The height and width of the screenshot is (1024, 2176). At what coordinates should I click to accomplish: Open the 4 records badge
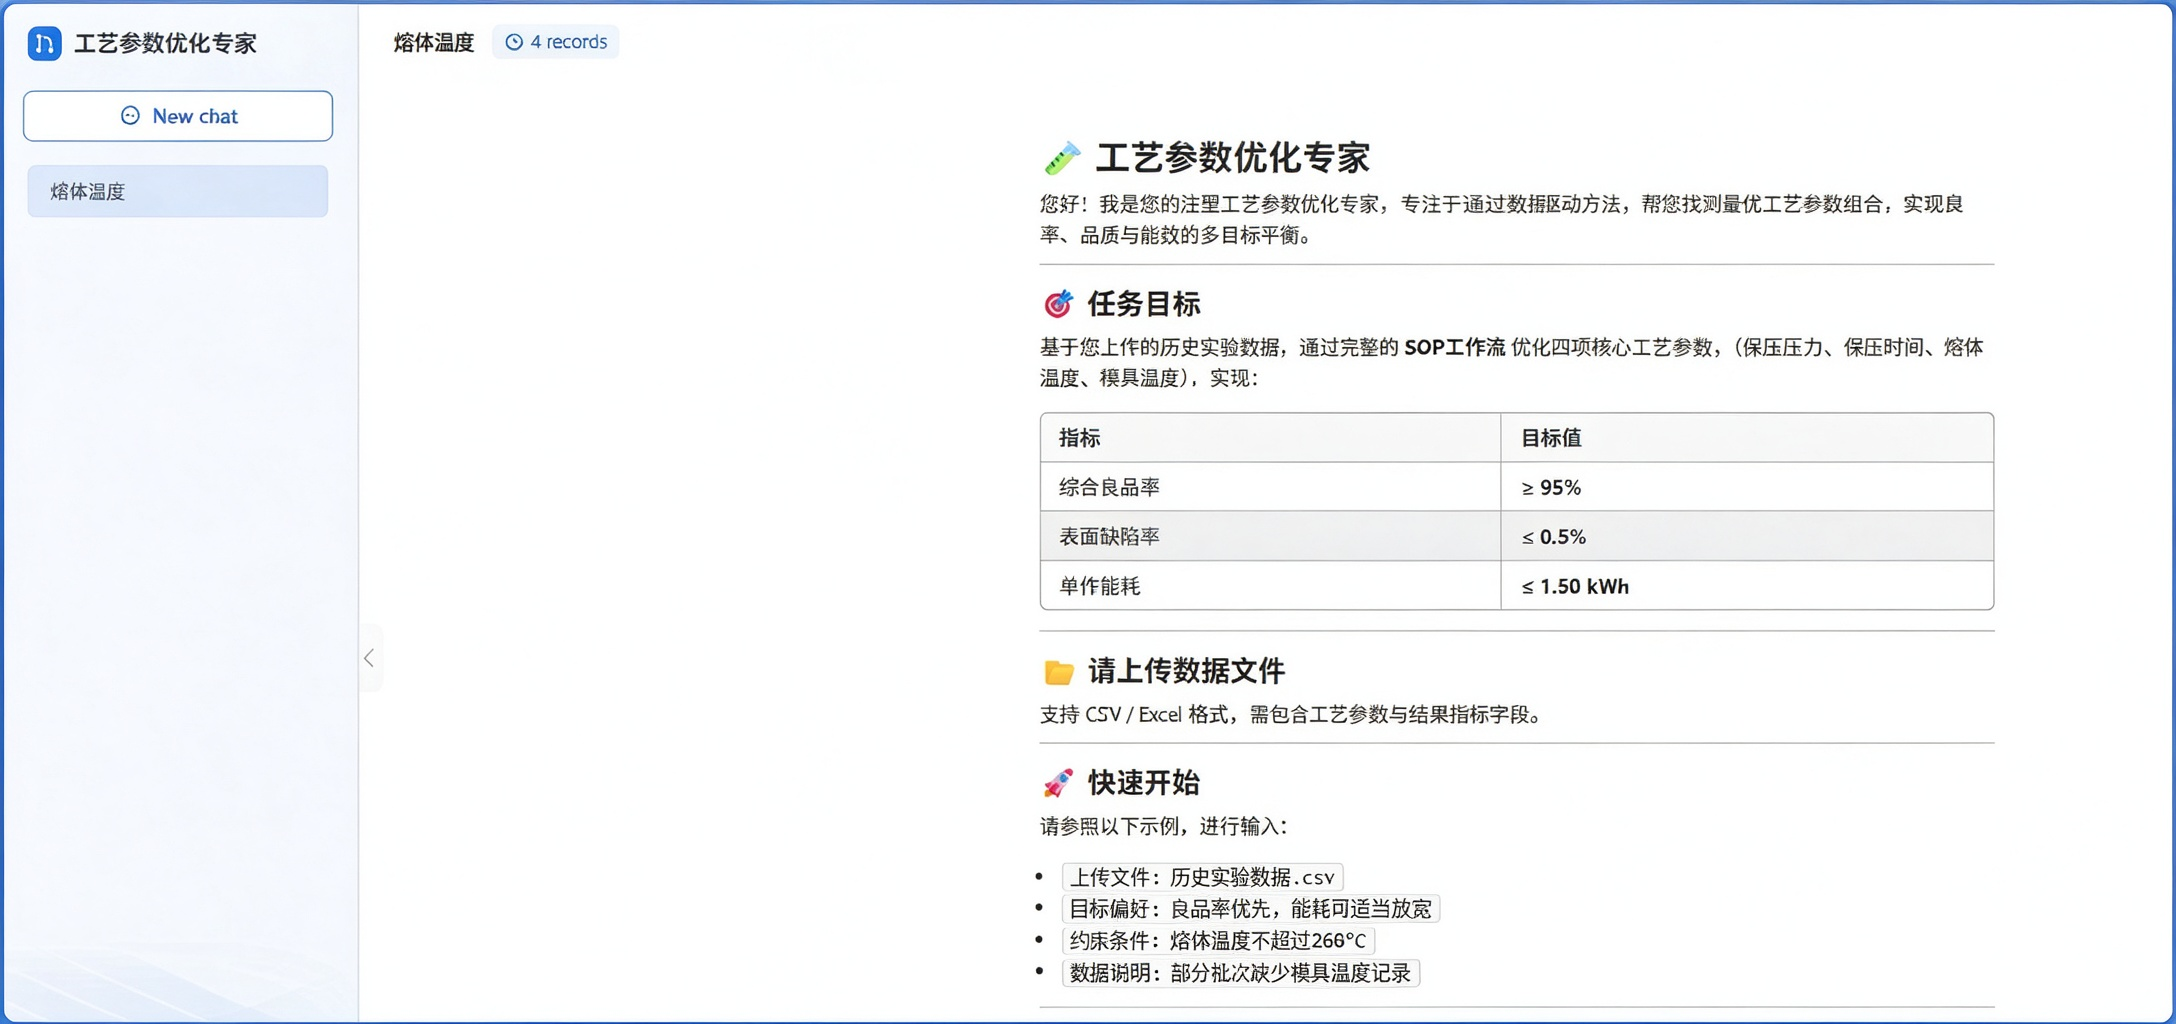(556, 42)
